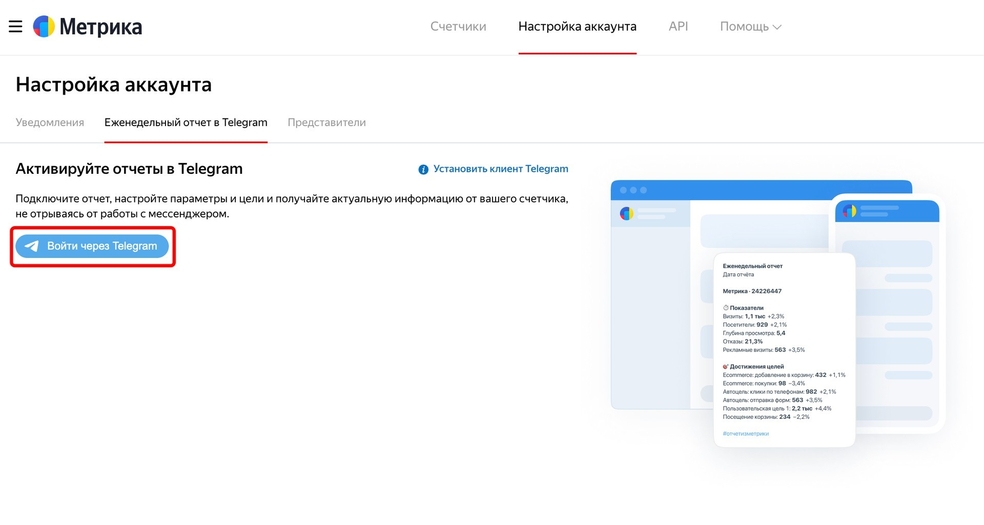Open the Представители sub-tab
The width and height of the screenshot is (984, 525).
pyautogui.click(x=326, y=122)
